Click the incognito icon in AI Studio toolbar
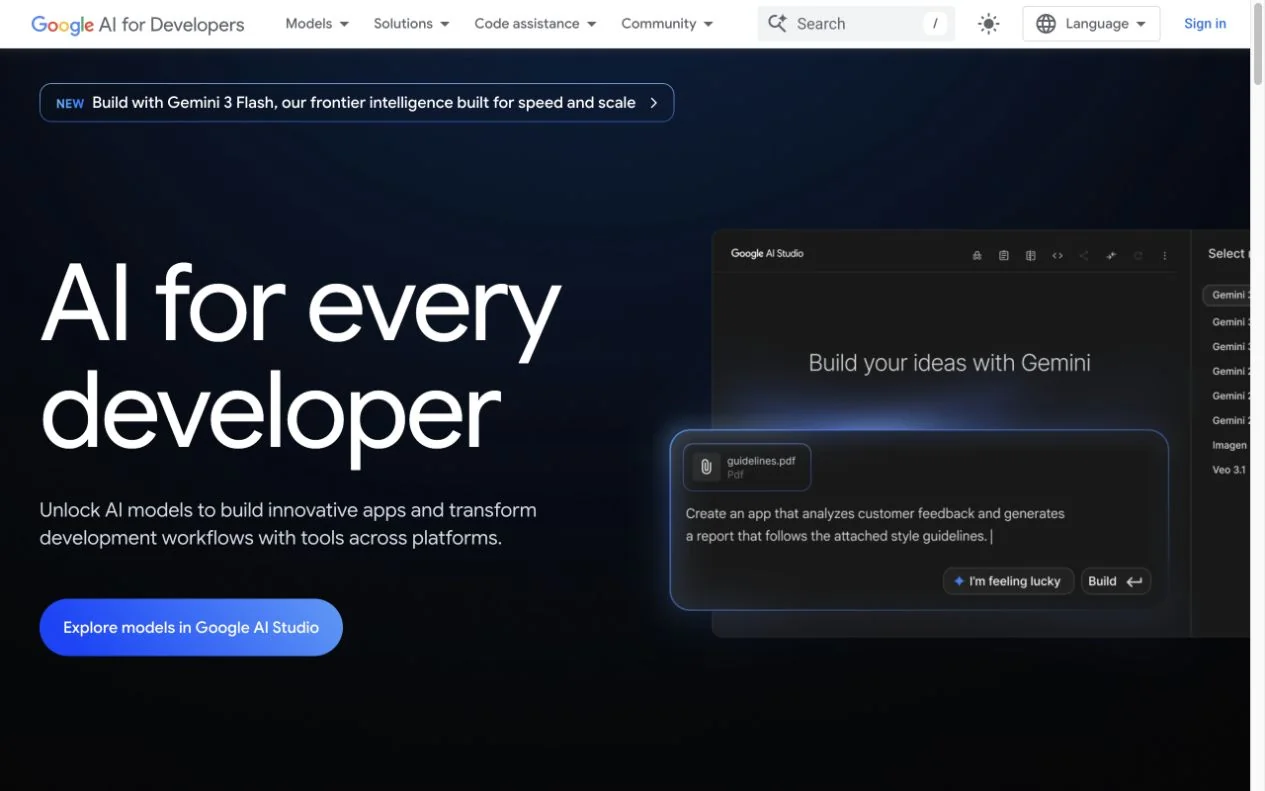1265x791 pixels. [977, 256]
